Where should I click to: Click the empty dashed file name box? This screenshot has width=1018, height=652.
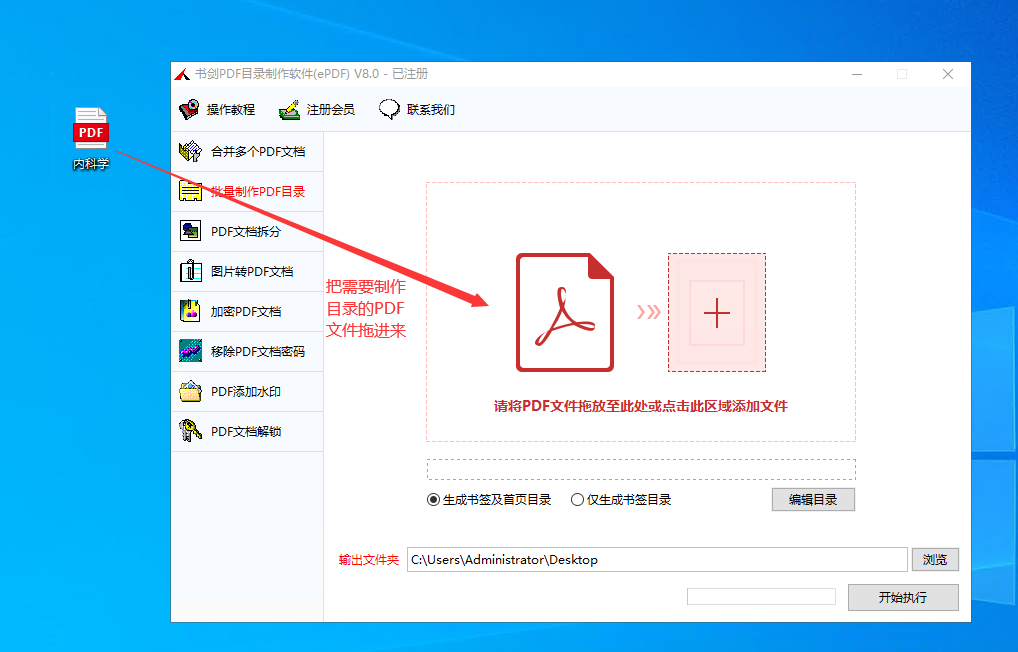click(641, 470)
